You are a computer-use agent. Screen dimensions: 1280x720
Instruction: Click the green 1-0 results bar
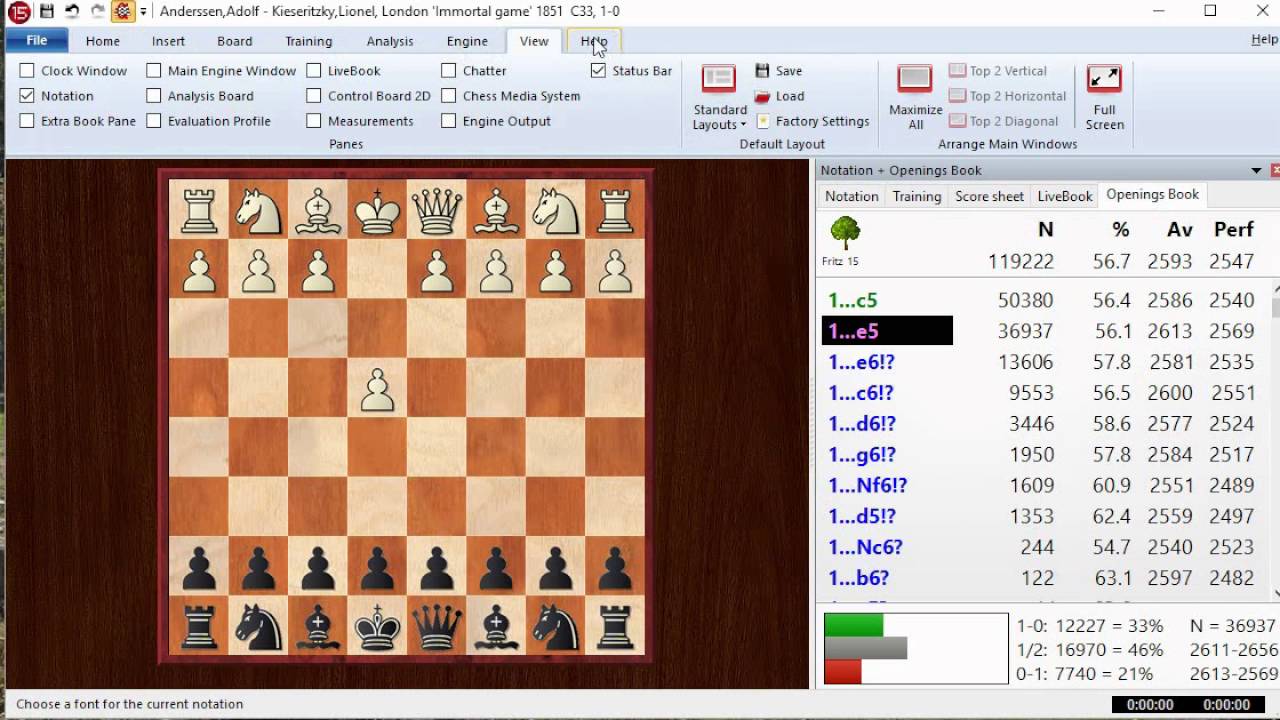(853, 625)
